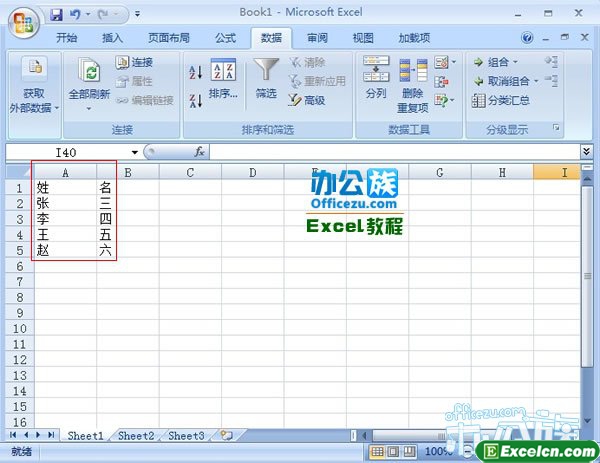Refresh all connections with 全部刷新
This screenshot has height=463, width=600.
pos(89,77)
